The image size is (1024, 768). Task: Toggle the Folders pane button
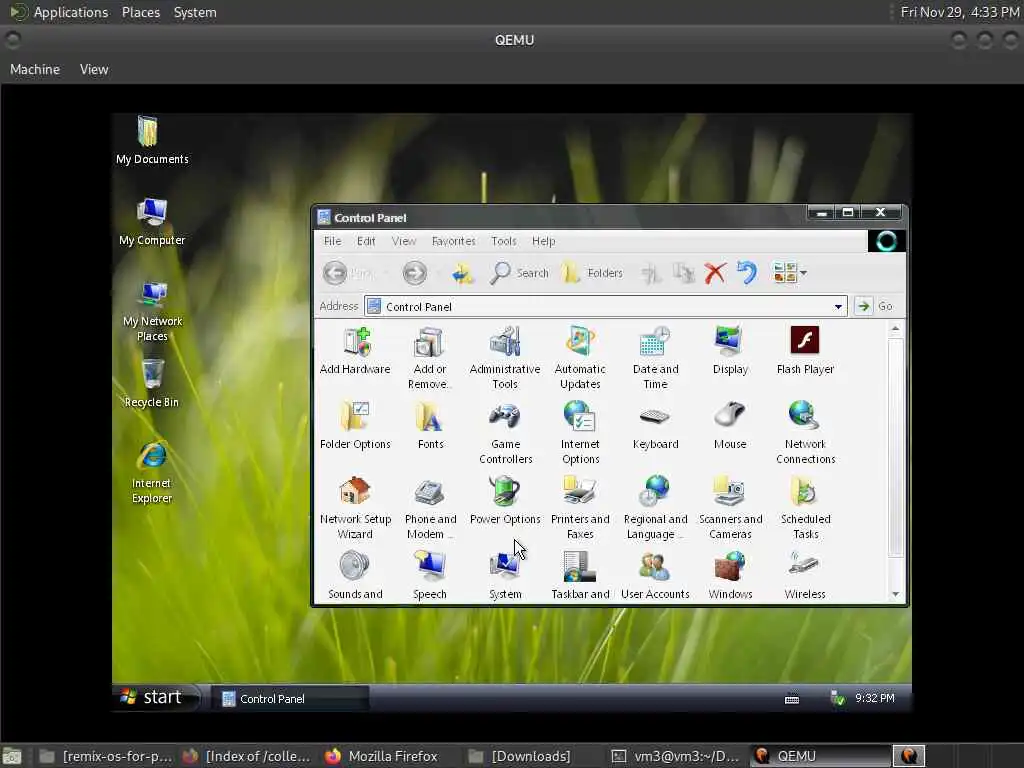(x=592, y=273)
